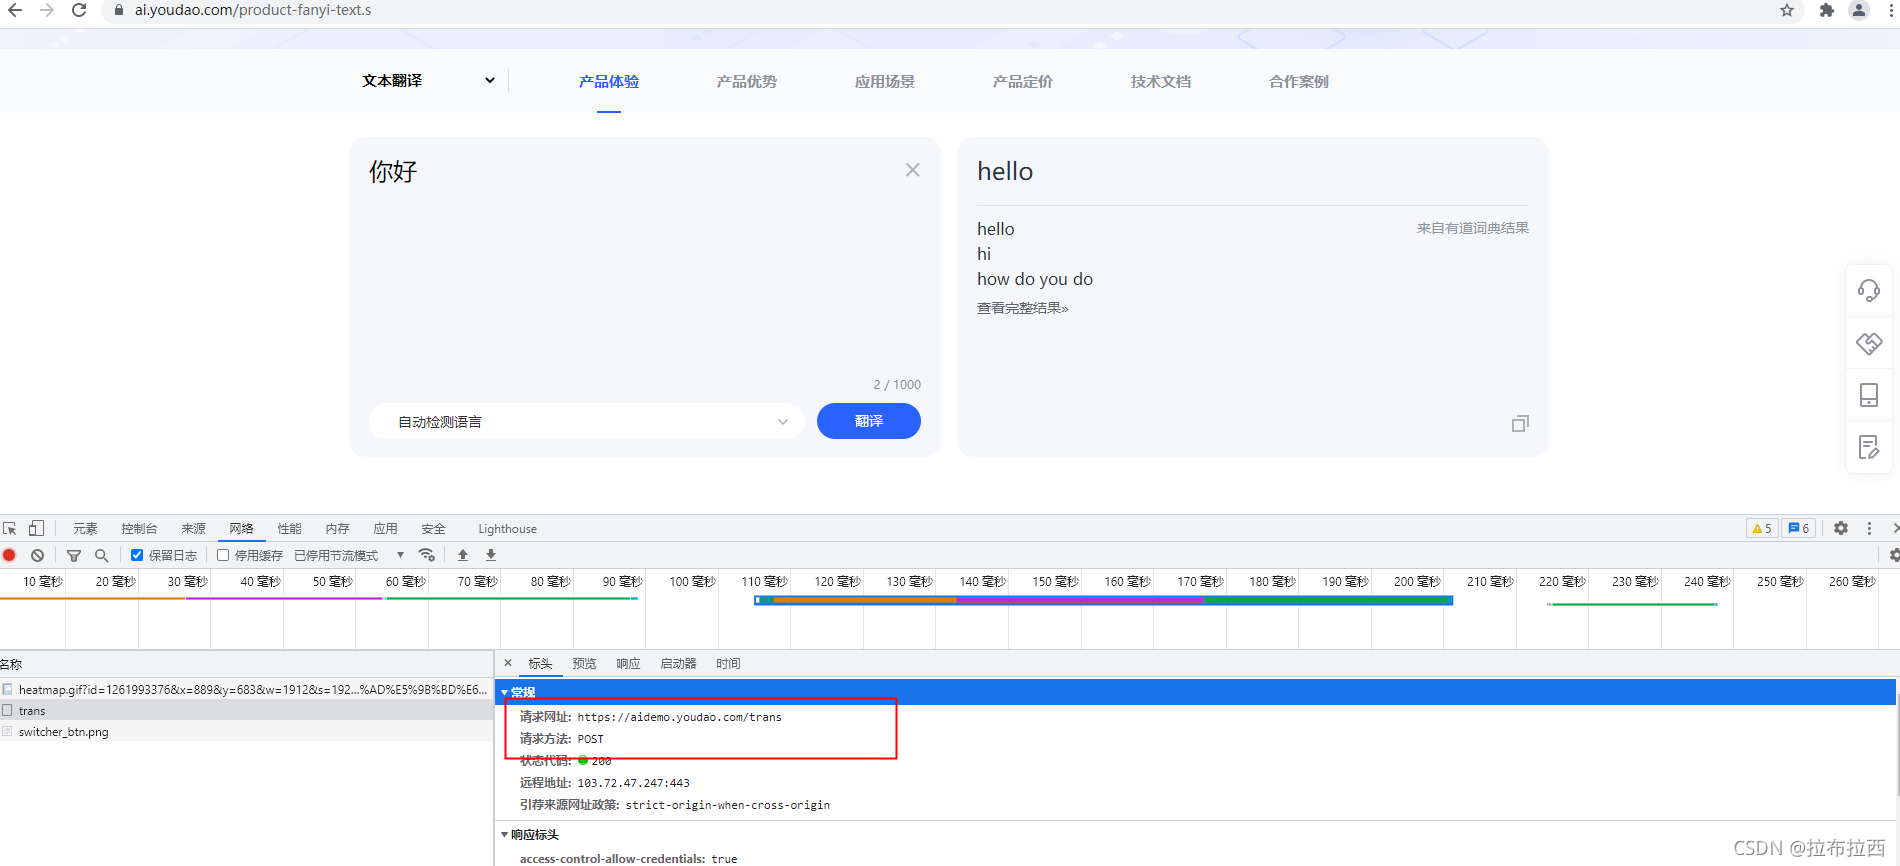Open the 查看完整结果» link
This screenshot has width=1900, height=866.
1022,308
